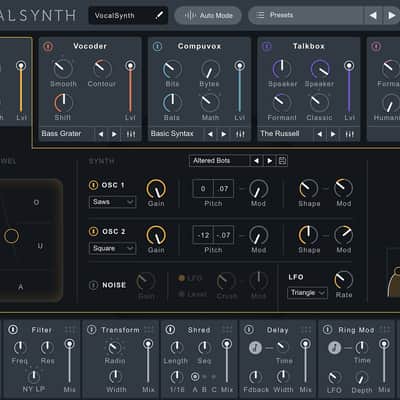Click the Talkbox Lvl slider

pyautogui.click(x=349, y=87)
